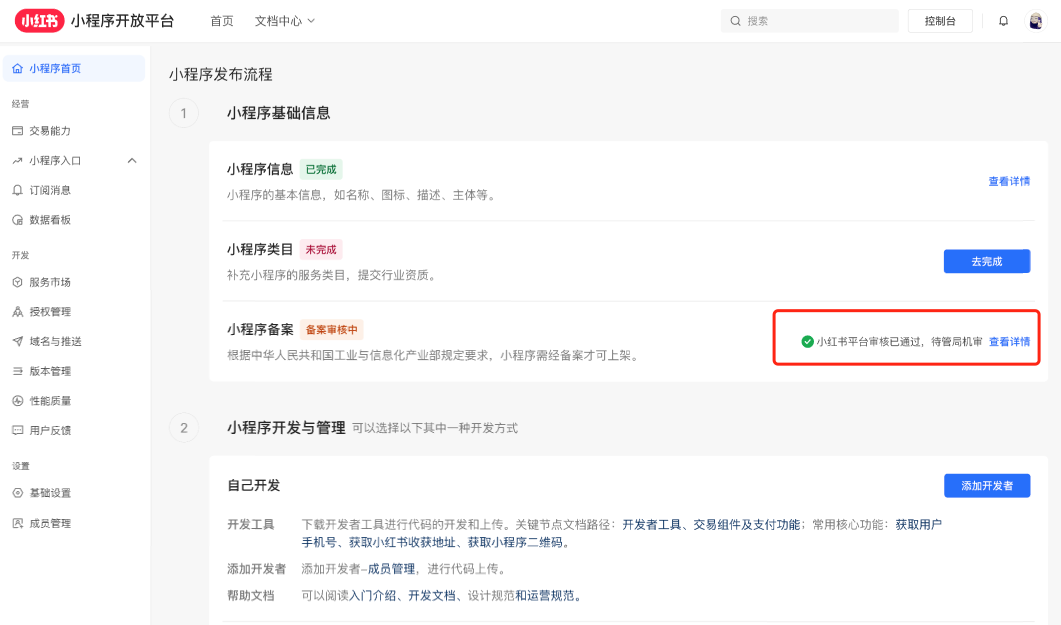
Task: Select the 订阅消息 bell icon
Action: pyautogui.click(x=17, y=190)
